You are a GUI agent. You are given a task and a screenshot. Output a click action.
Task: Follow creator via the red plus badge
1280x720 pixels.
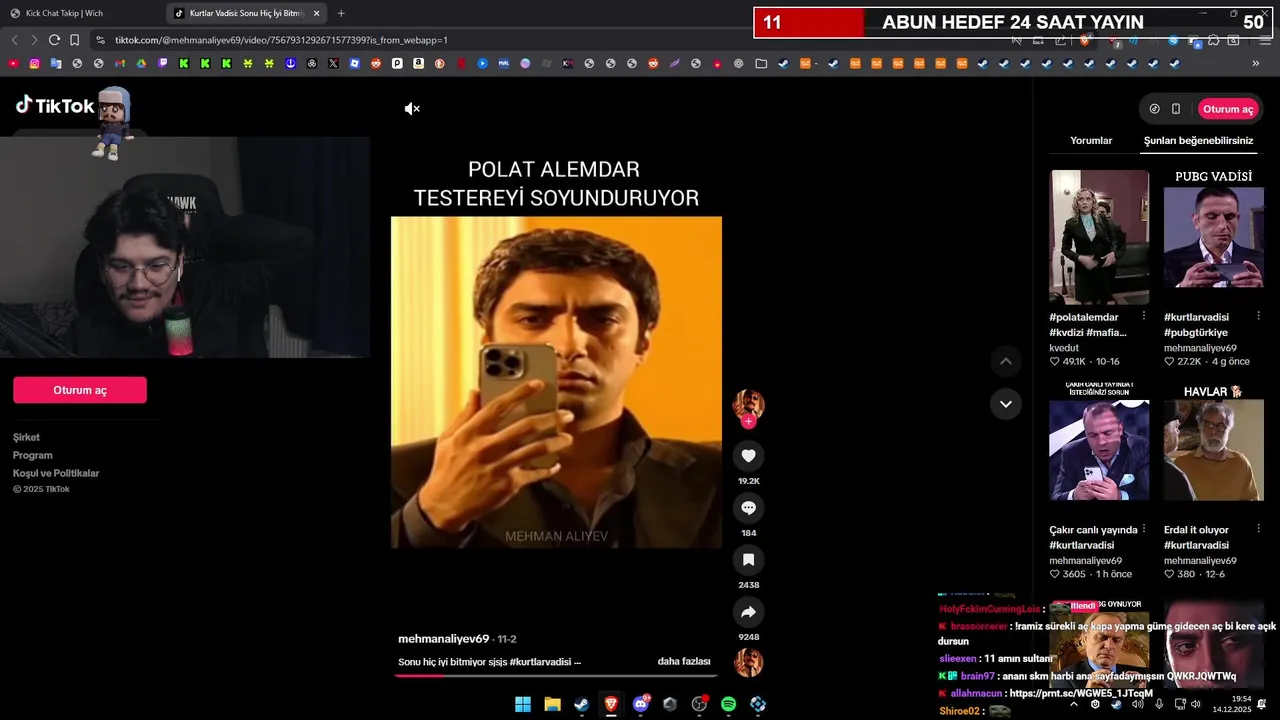[748, 422]
